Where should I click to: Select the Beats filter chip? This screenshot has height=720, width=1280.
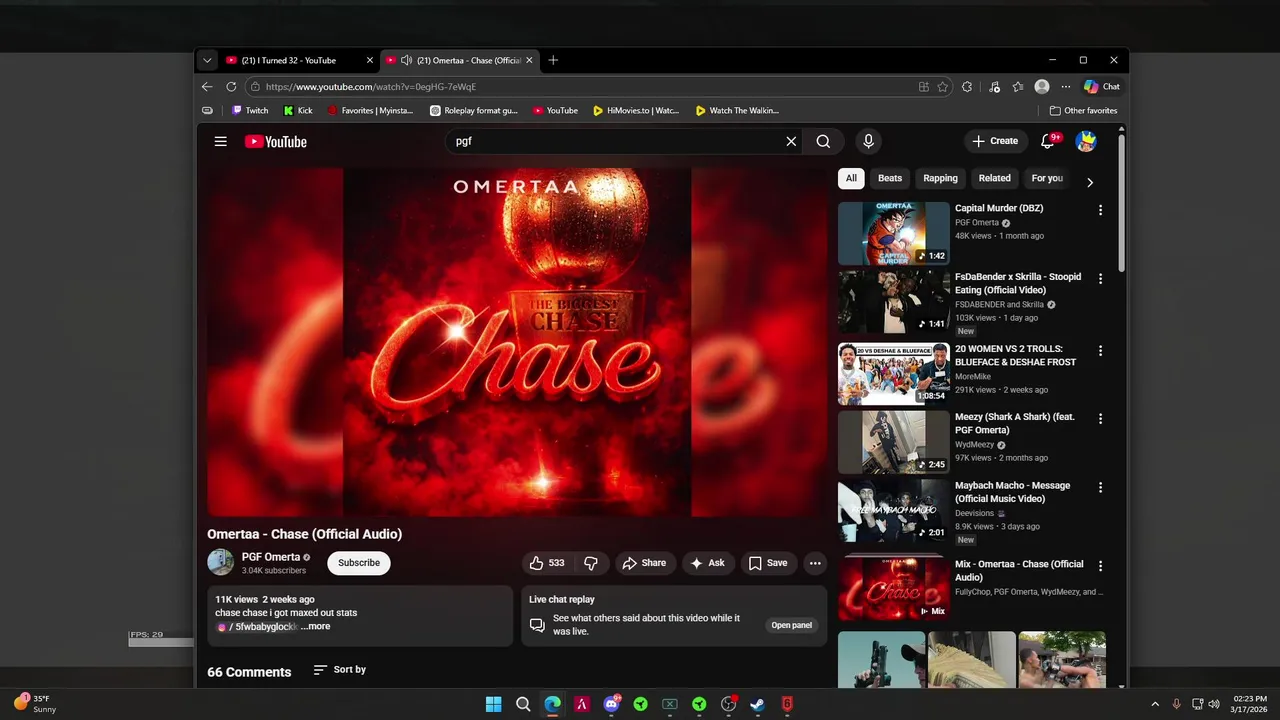[x=890, y=179]
